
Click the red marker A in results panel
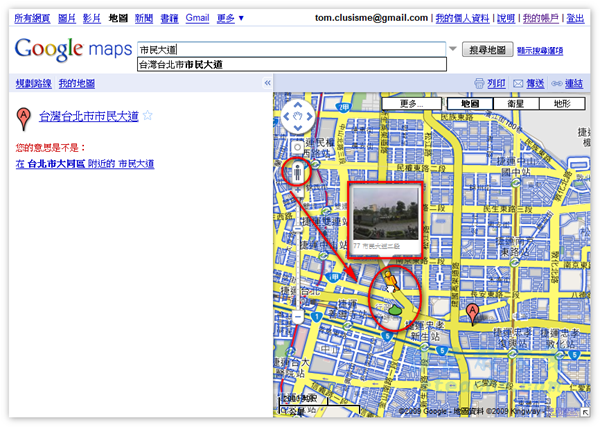(23, 120)
